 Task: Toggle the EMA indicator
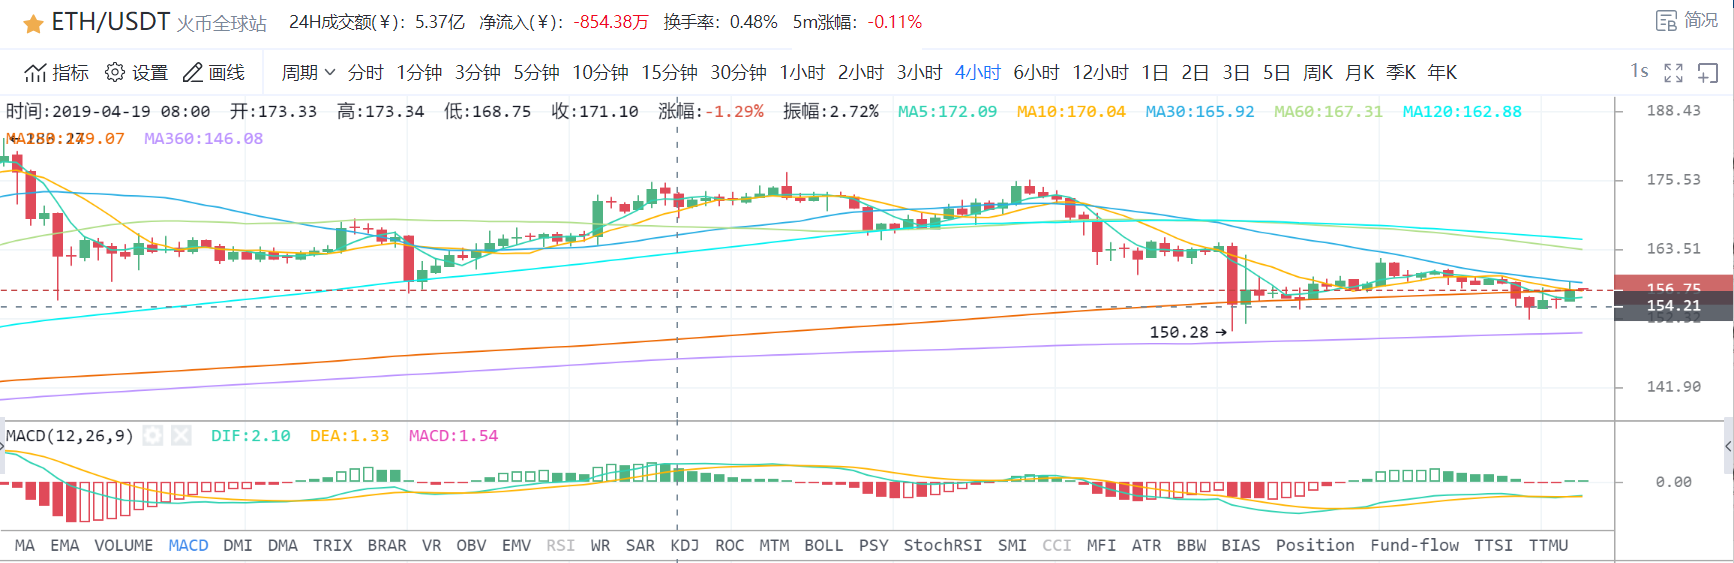[x=65, y=545]
